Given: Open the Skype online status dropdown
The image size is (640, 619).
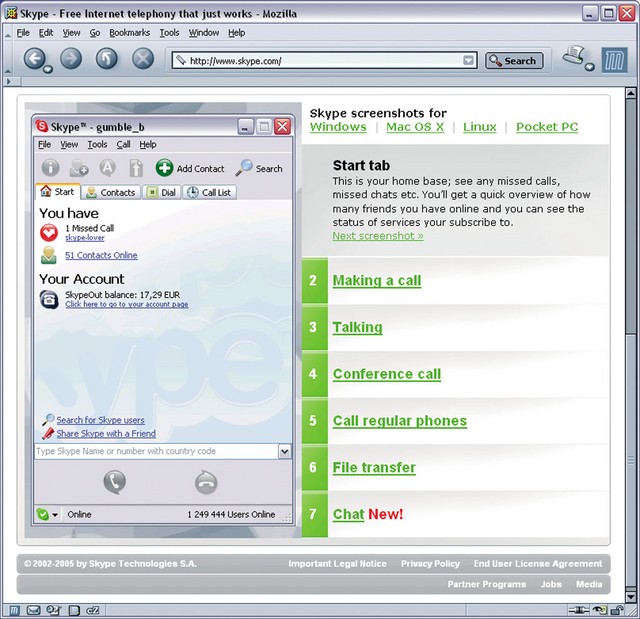Looking at the screenshot, I should (55, 515).
